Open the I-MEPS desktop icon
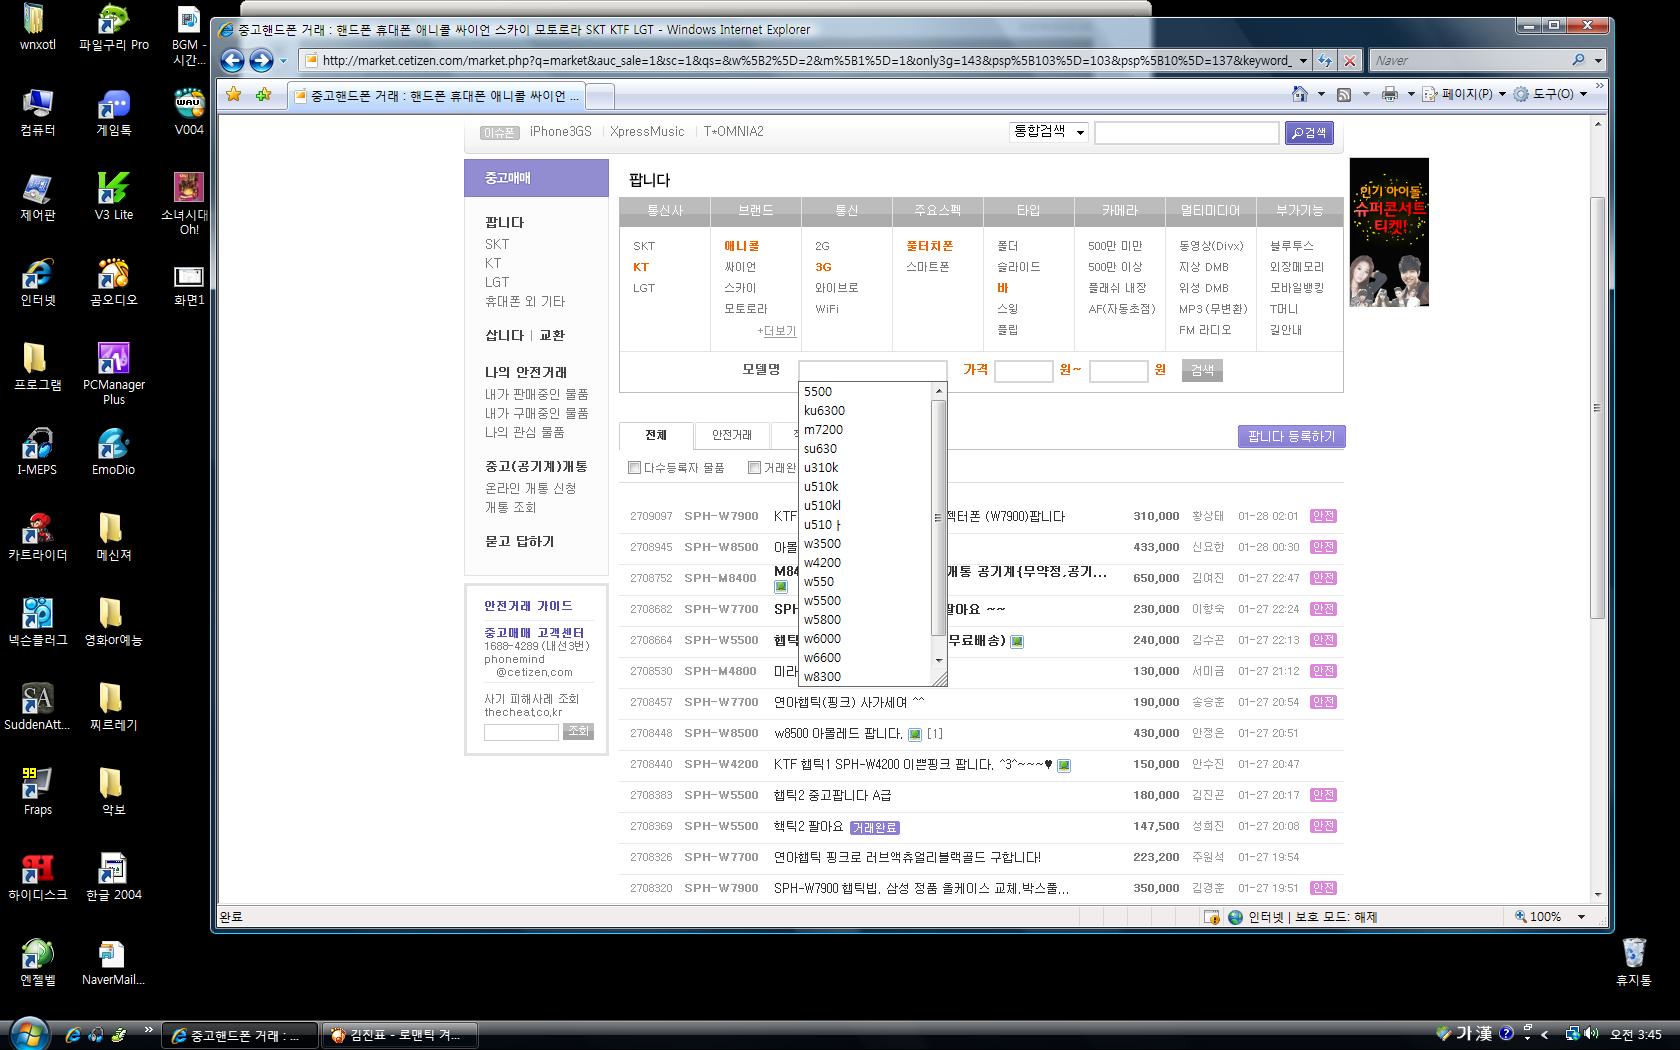Screen dimensions: 1680x1050 coord(38,452)
